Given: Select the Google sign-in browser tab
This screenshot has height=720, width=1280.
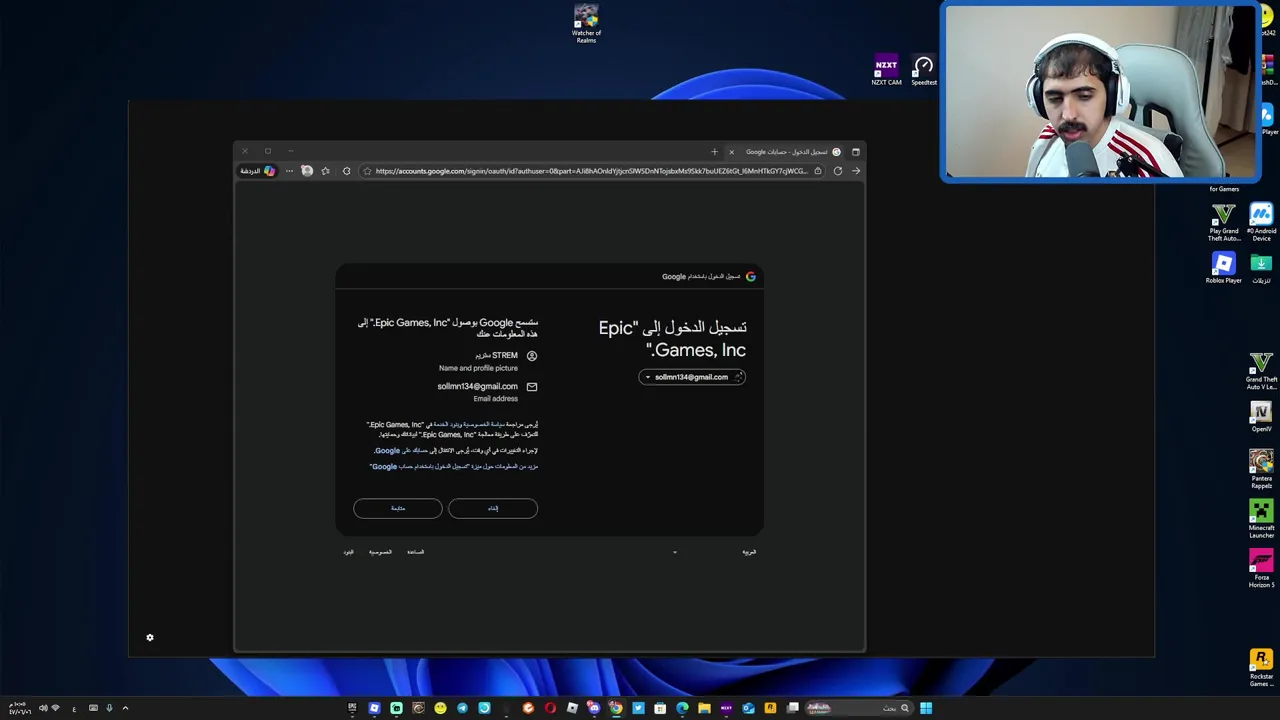Looking at the screenshot, I should click(786, 152).
